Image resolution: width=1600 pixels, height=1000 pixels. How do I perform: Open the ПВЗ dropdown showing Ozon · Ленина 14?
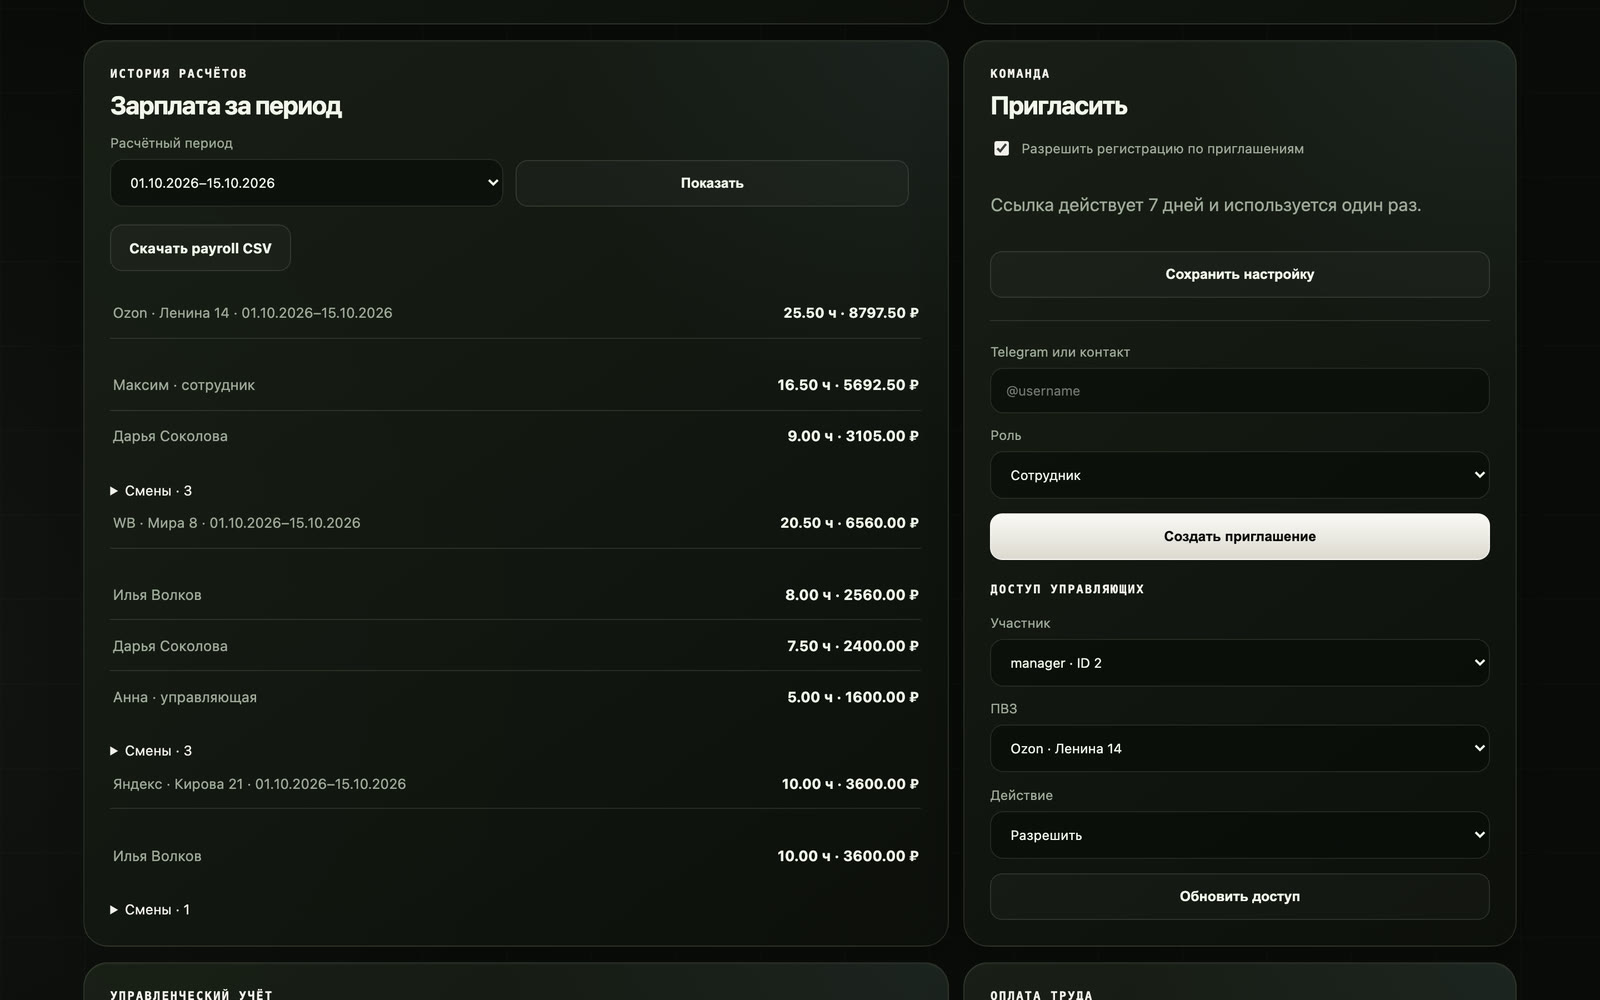coord(1240,749)
